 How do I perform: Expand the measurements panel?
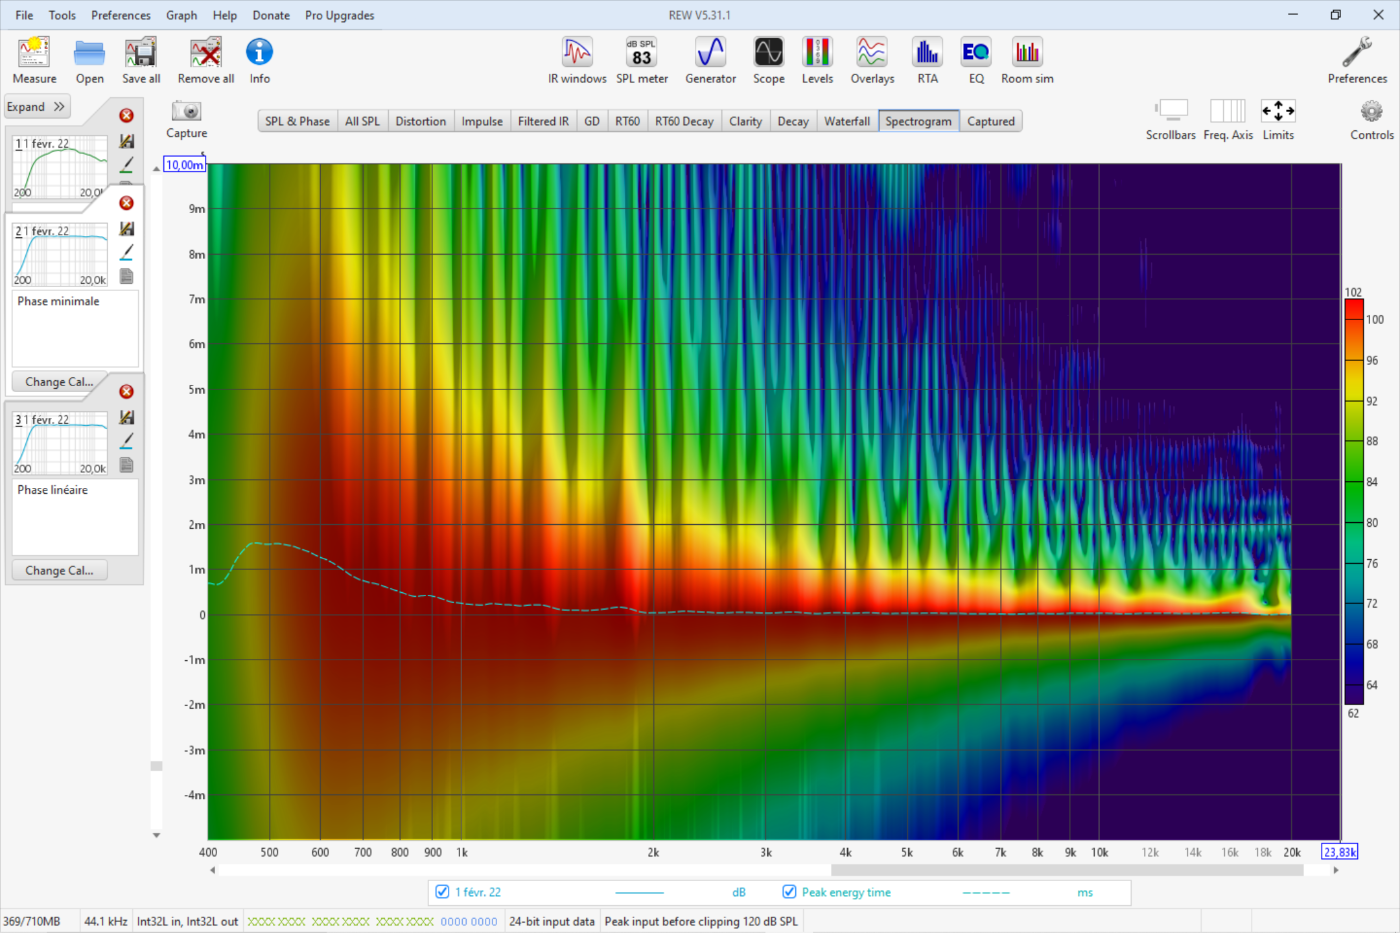click(36, 107)
